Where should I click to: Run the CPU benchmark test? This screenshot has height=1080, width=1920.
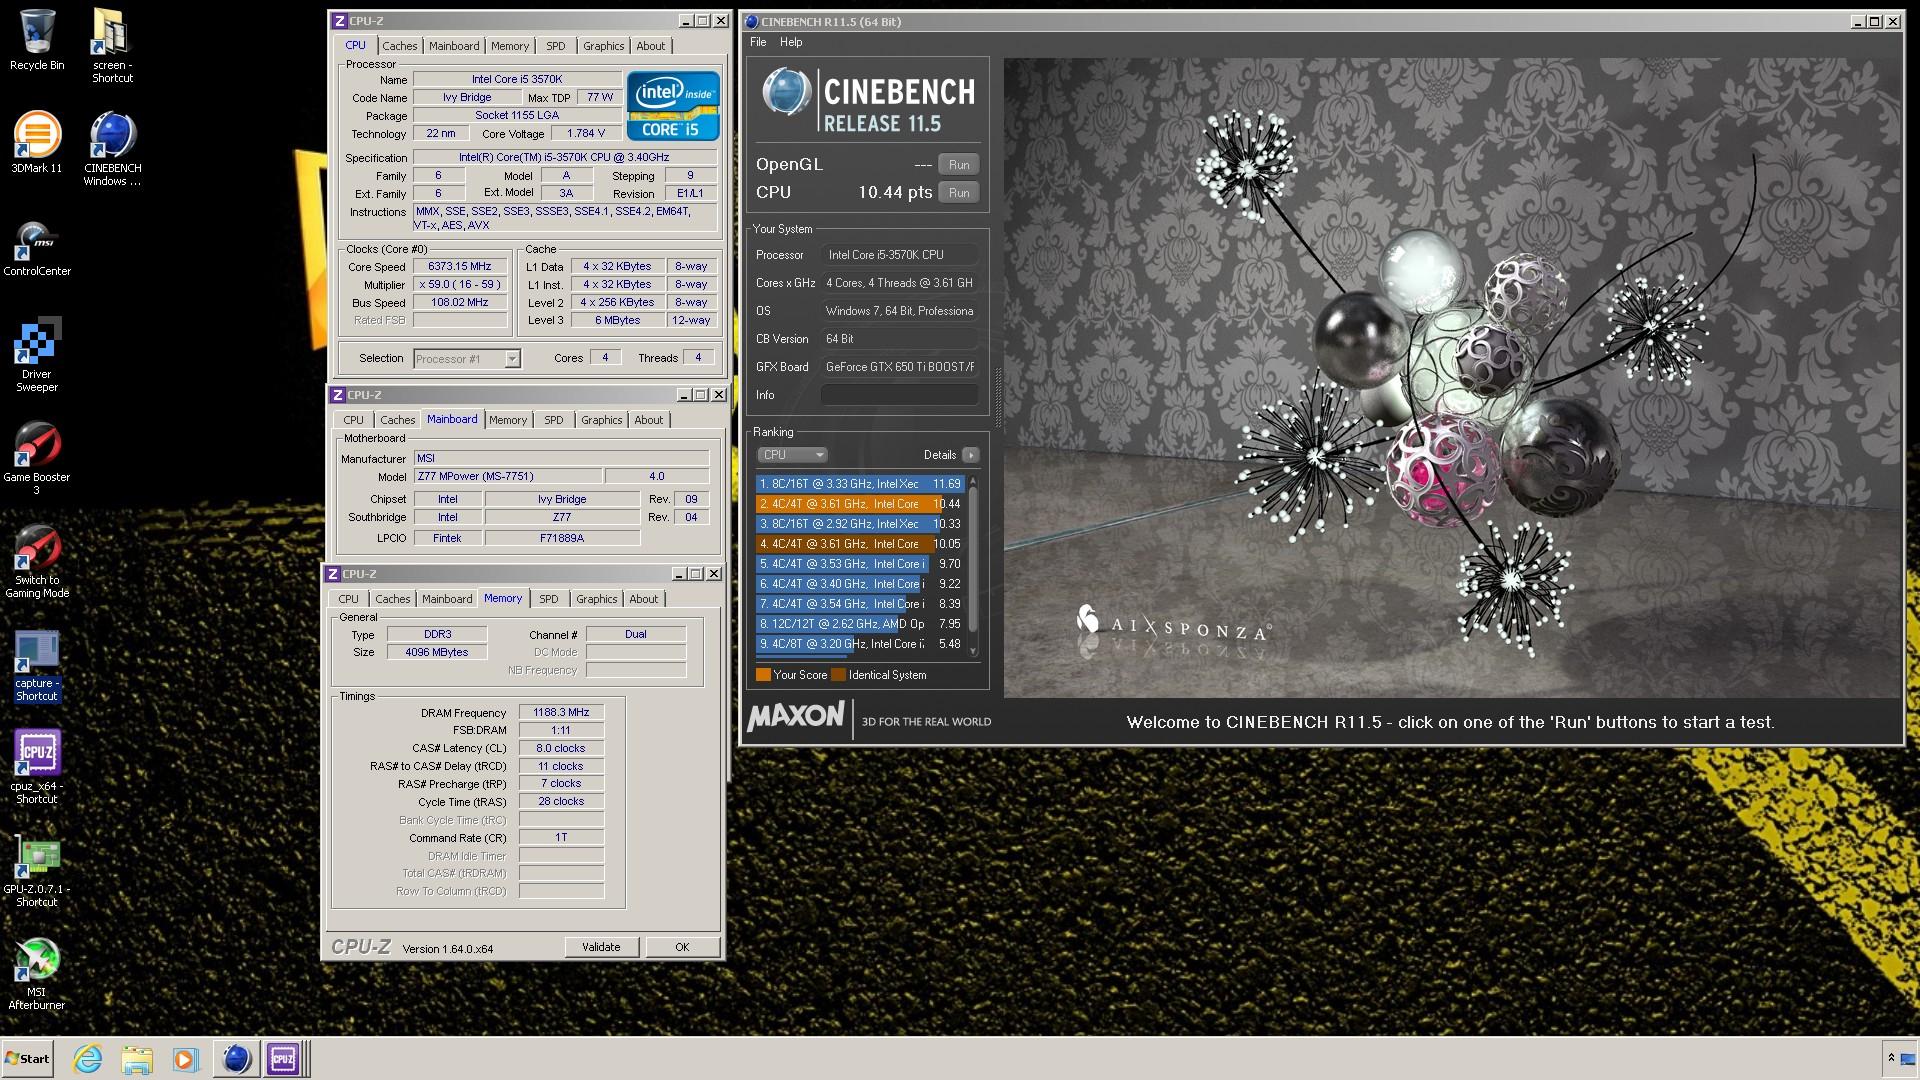tap(959, 193)
